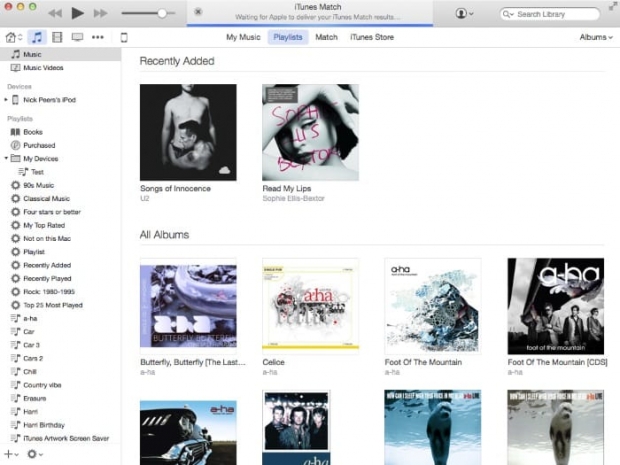Open the Songs of Innocence album cover
The width and height of the screenshot is (620, 465).
coord(188,132)
